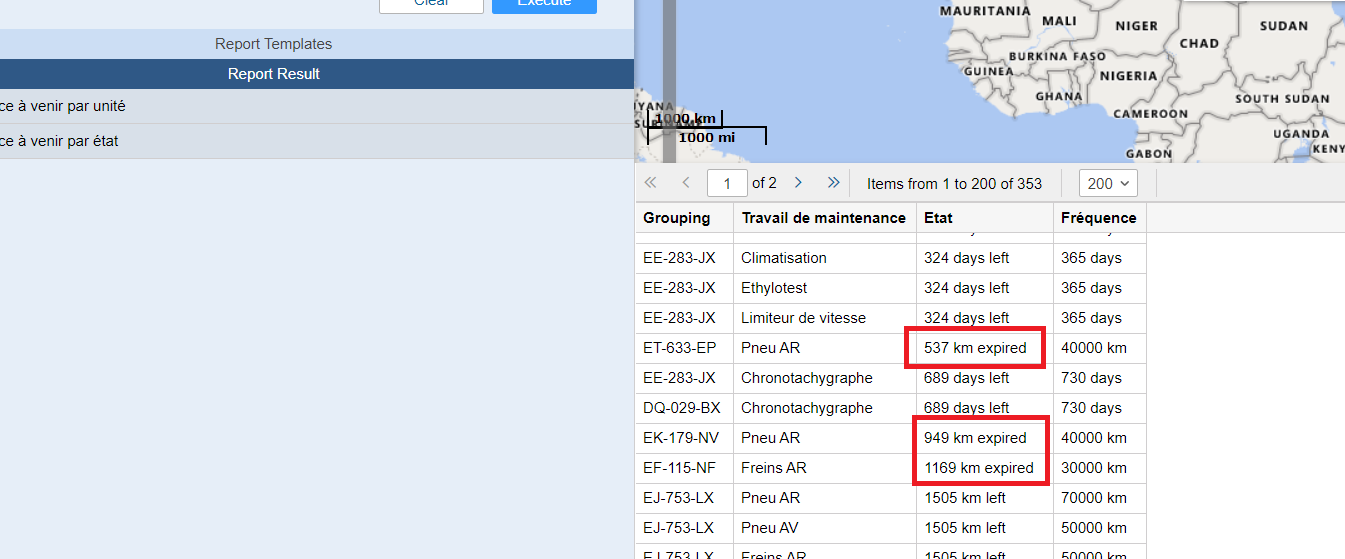Open the 'à venir par unité' report result
The image size is (1345, 559).
point(62,106)
